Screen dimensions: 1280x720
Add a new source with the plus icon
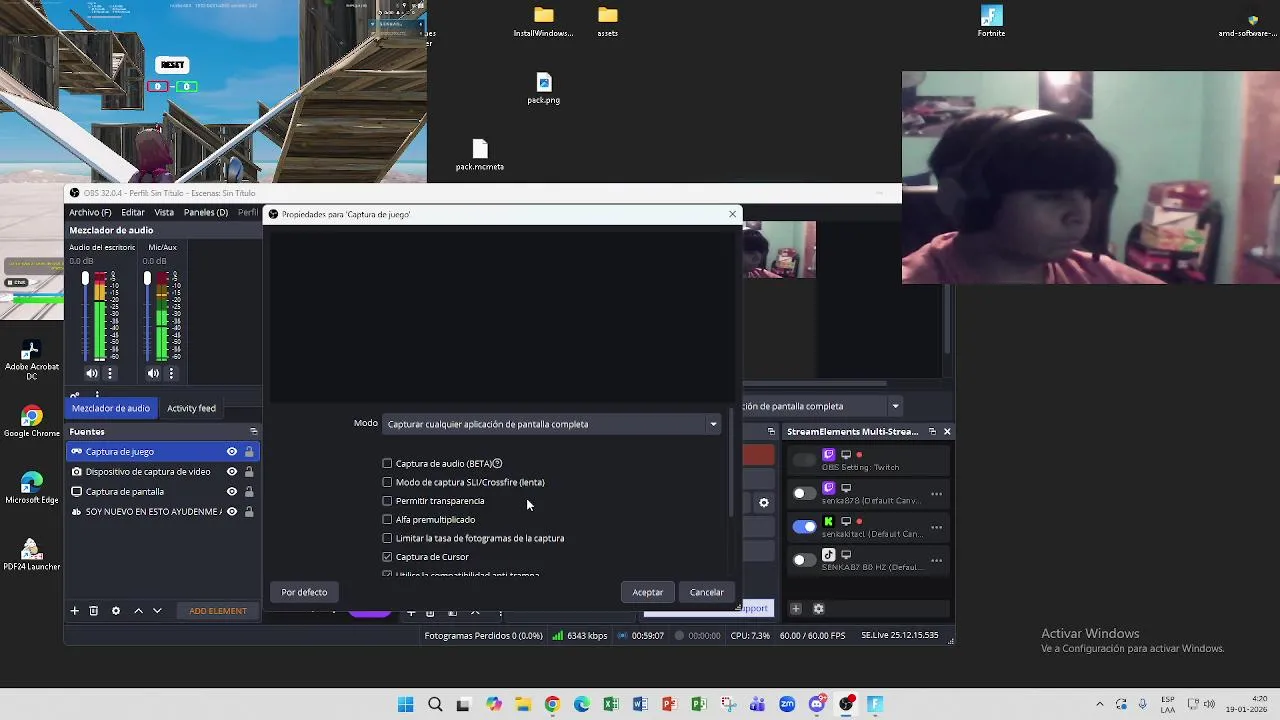(x=74, y=611)
